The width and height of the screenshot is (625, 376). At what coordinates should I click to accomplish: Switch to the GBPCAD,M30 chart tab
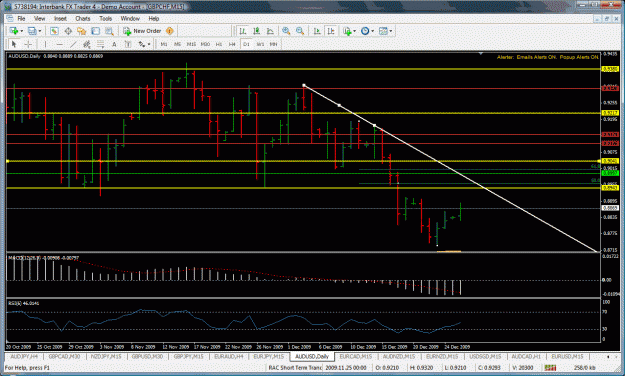pos(64,356)
